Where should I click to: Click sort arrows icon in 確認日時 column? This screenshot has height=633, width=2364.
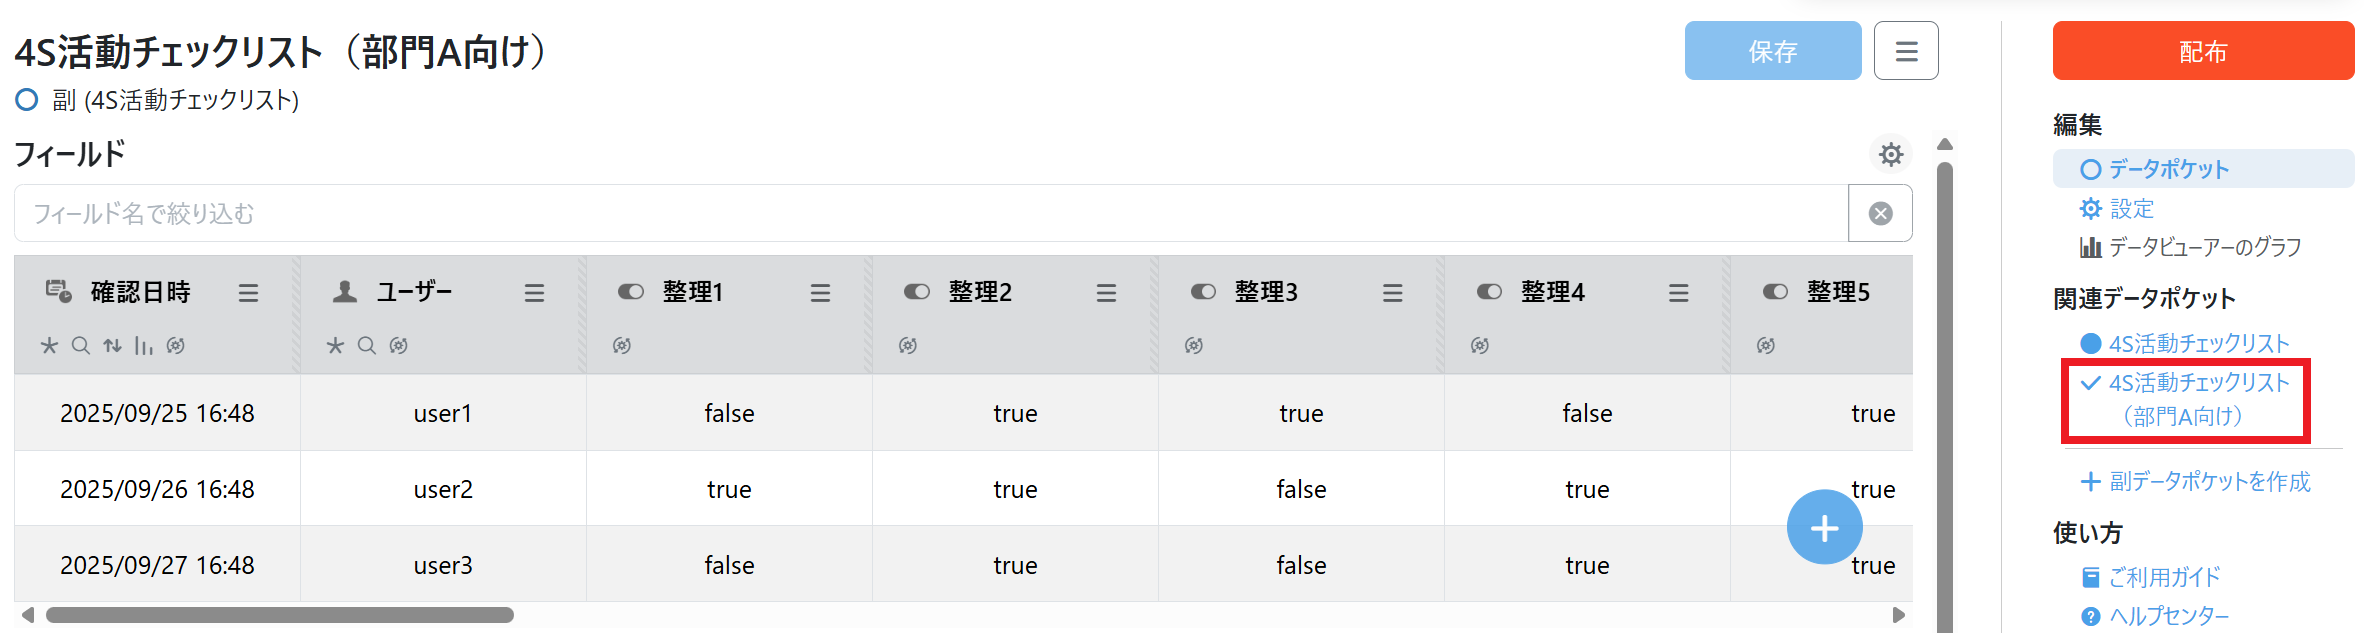[112, 345]
